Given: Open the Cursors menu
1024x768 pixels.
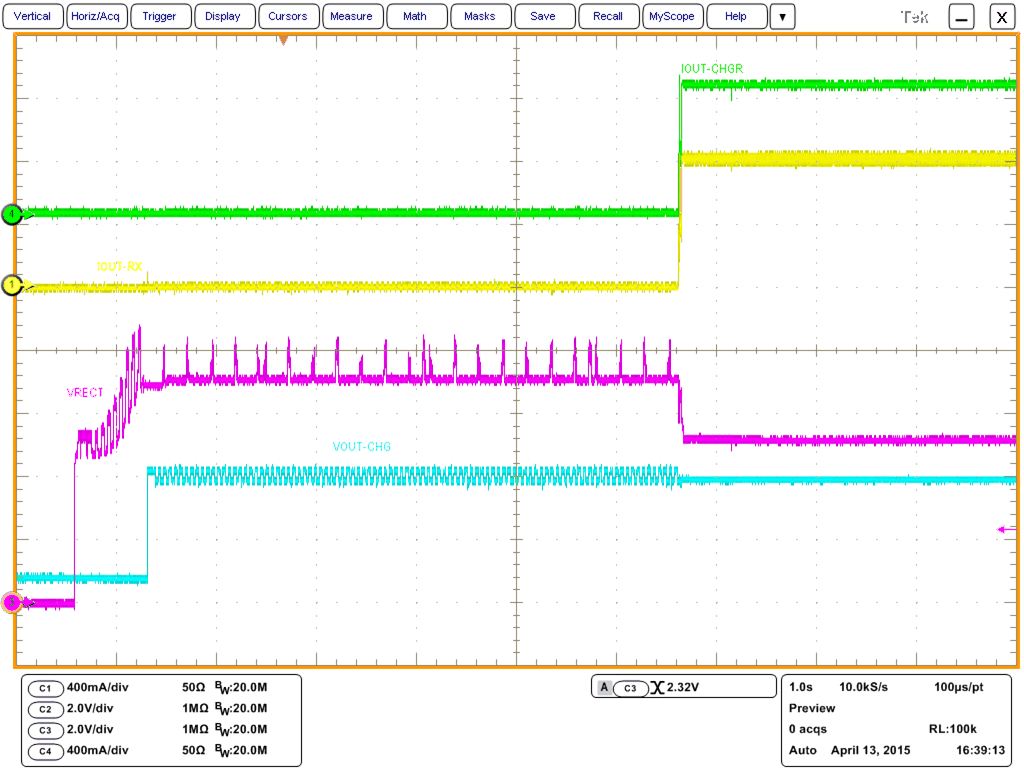Looking at the screenshot, I should [x=288, y=16].
